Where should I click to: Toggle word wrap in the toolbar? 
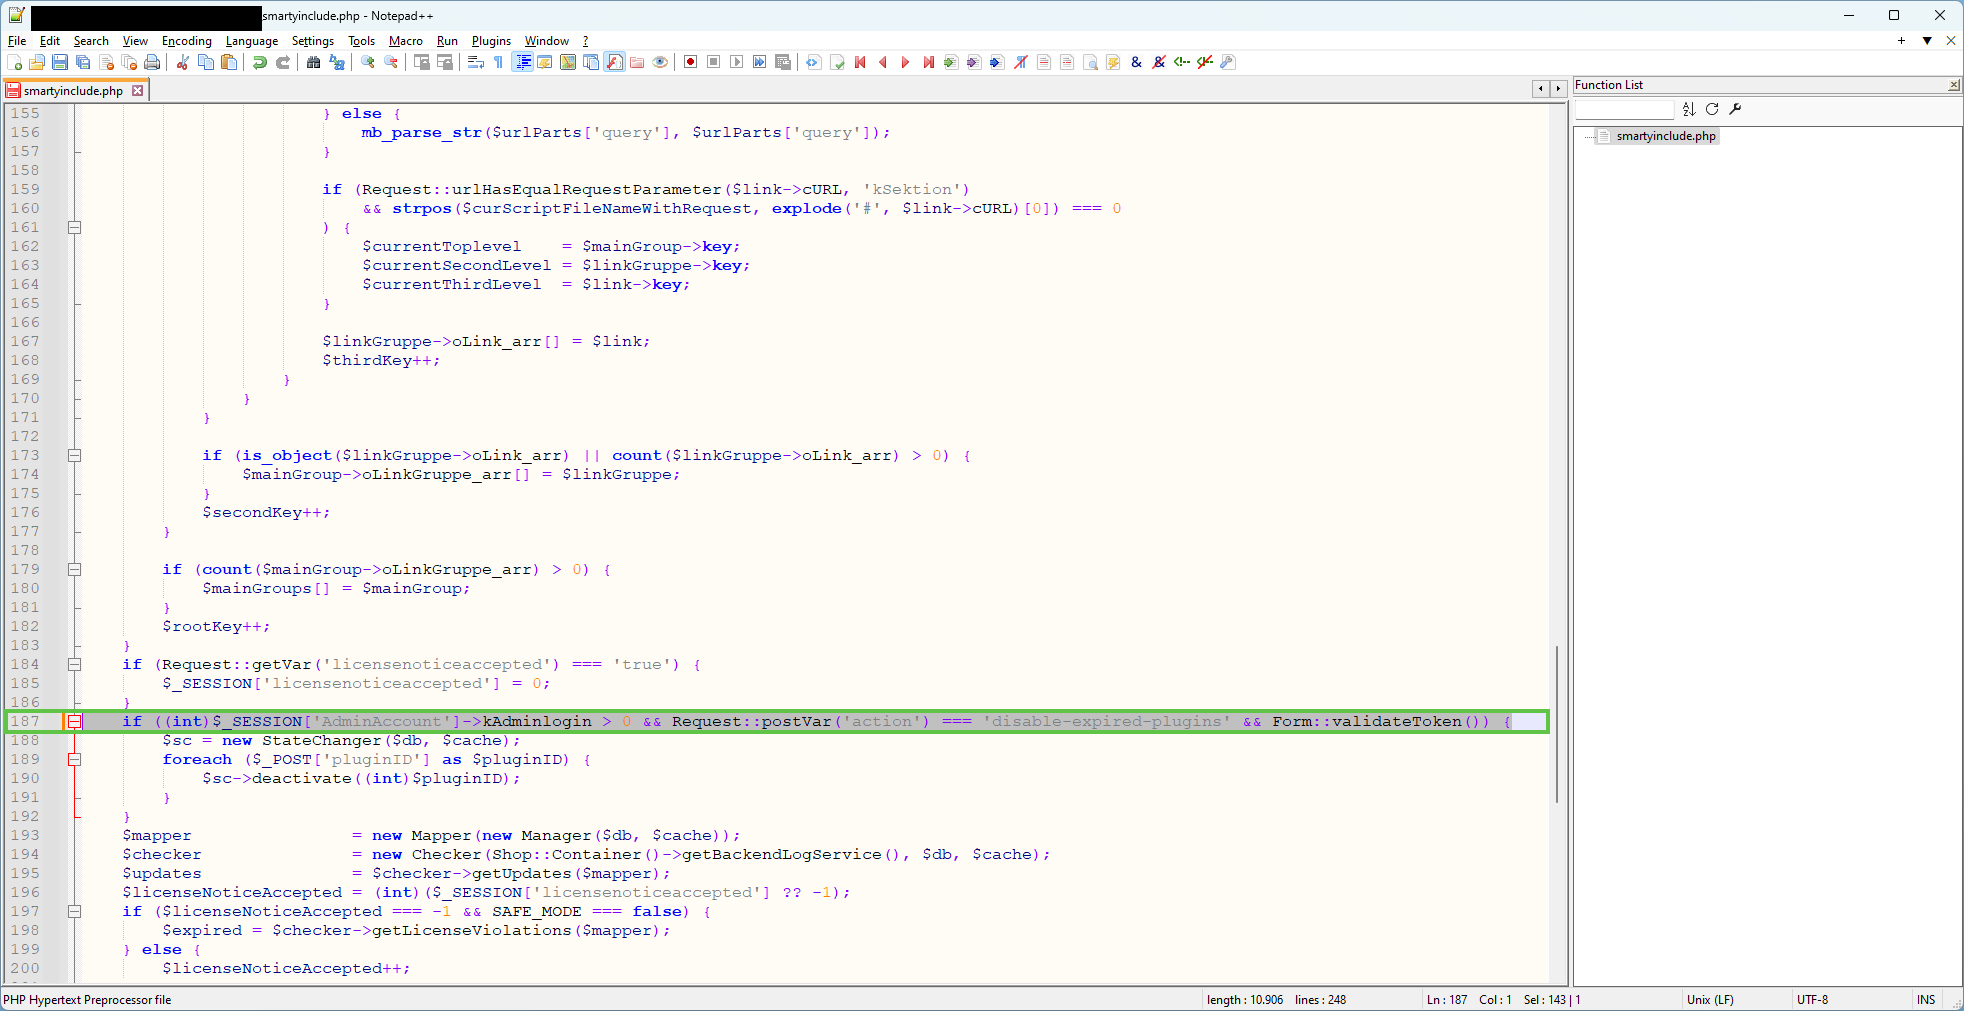click(x=476, y=62)
